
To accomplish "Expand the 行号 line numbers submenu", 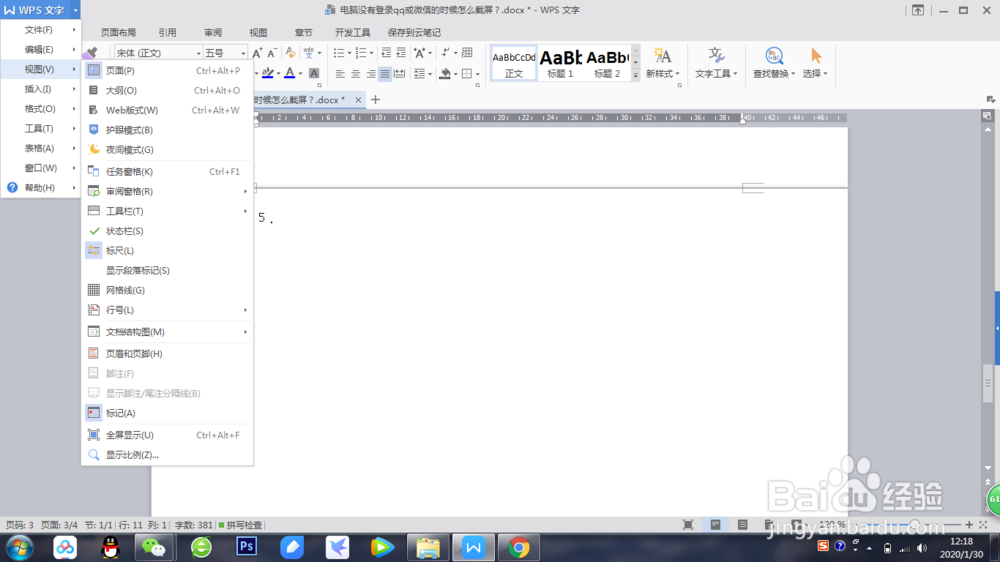I will [167, 309].
